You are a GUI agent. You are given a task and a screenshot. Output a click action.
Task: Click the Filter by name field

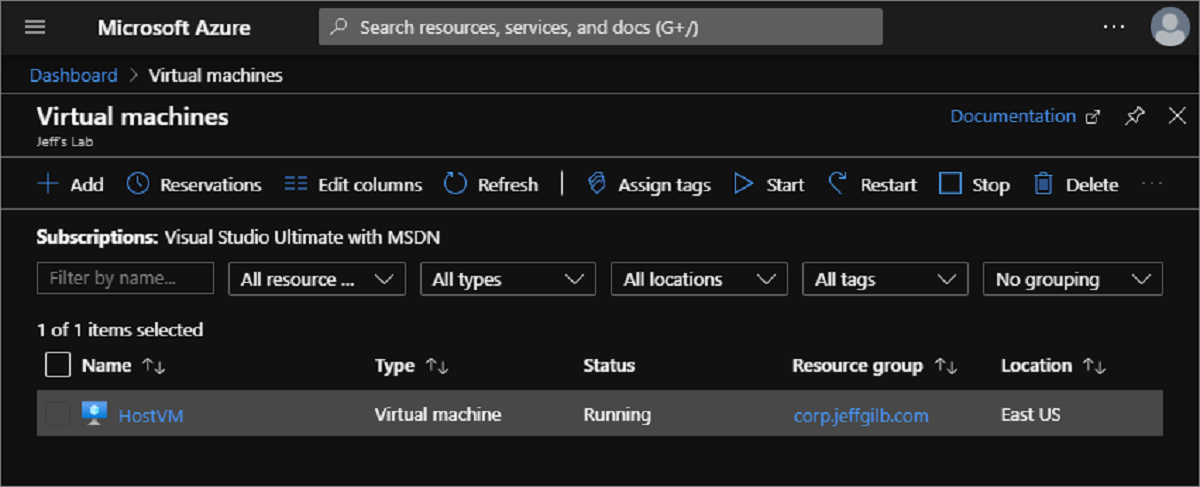pos(125,278)
